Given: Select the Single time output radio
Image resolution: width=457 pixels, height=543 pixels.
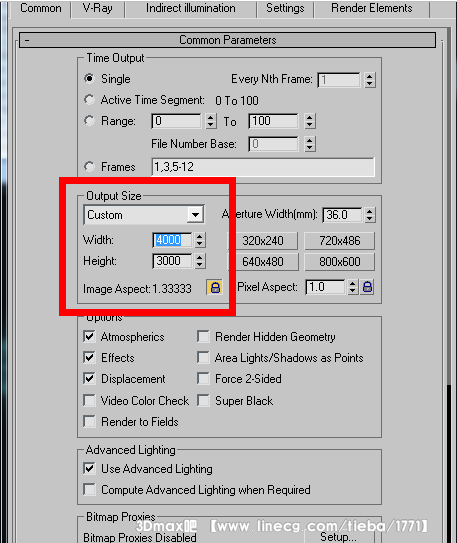Looking at the screenshot, I should coord(89,79).
